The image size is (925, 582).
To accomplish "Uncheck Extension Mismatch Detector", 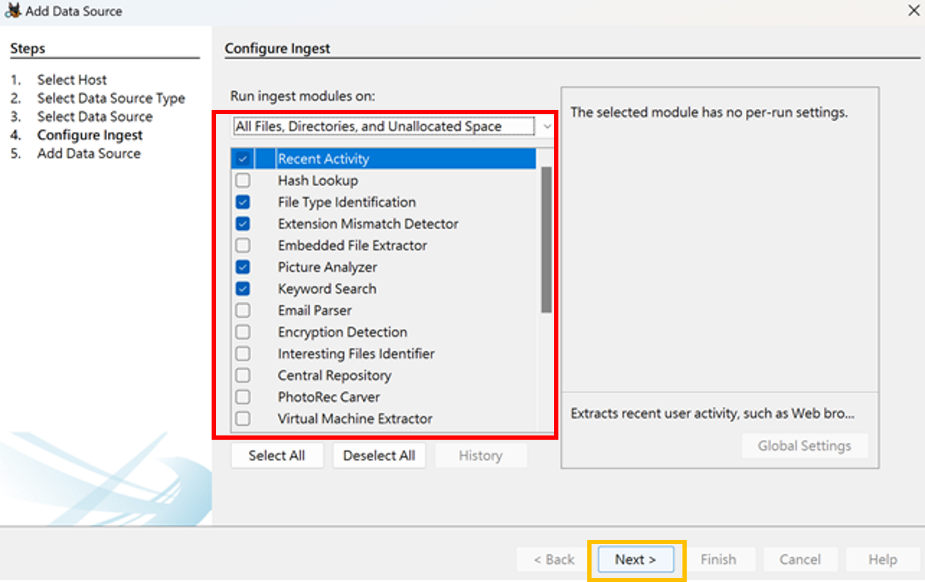I will (242, 224).
